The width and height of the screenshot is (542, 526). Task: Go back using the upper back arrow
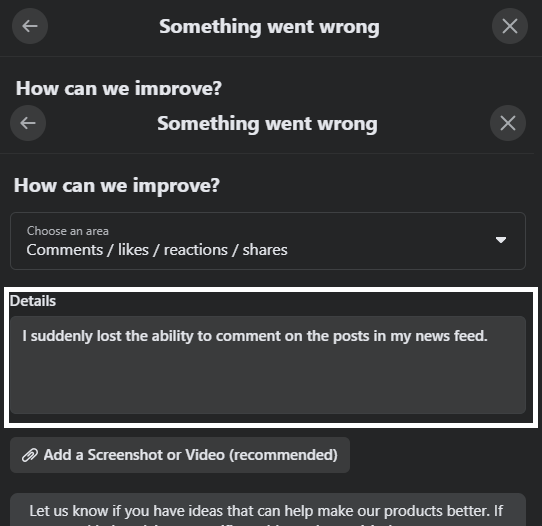point(30,26)
